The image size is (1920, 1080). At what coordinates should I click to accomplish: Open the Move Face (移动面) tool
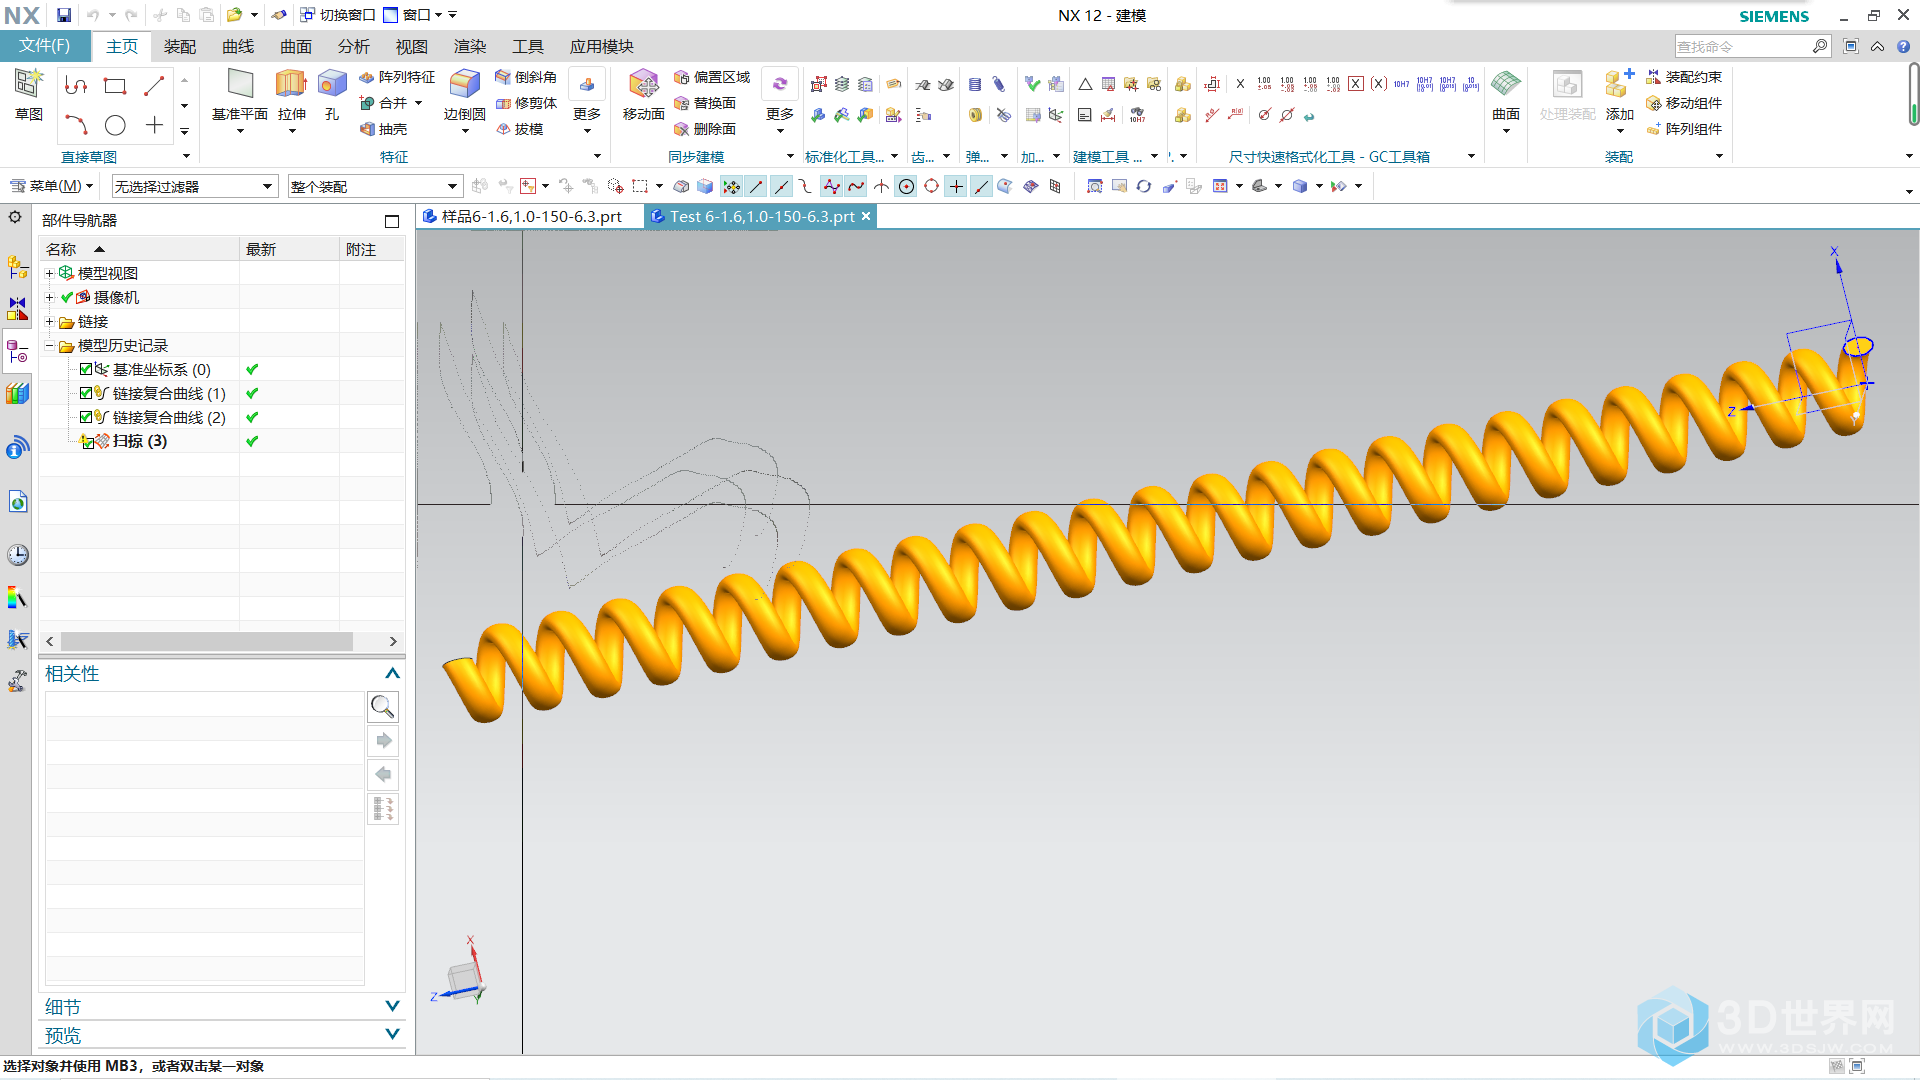click(x=643, y=95)
